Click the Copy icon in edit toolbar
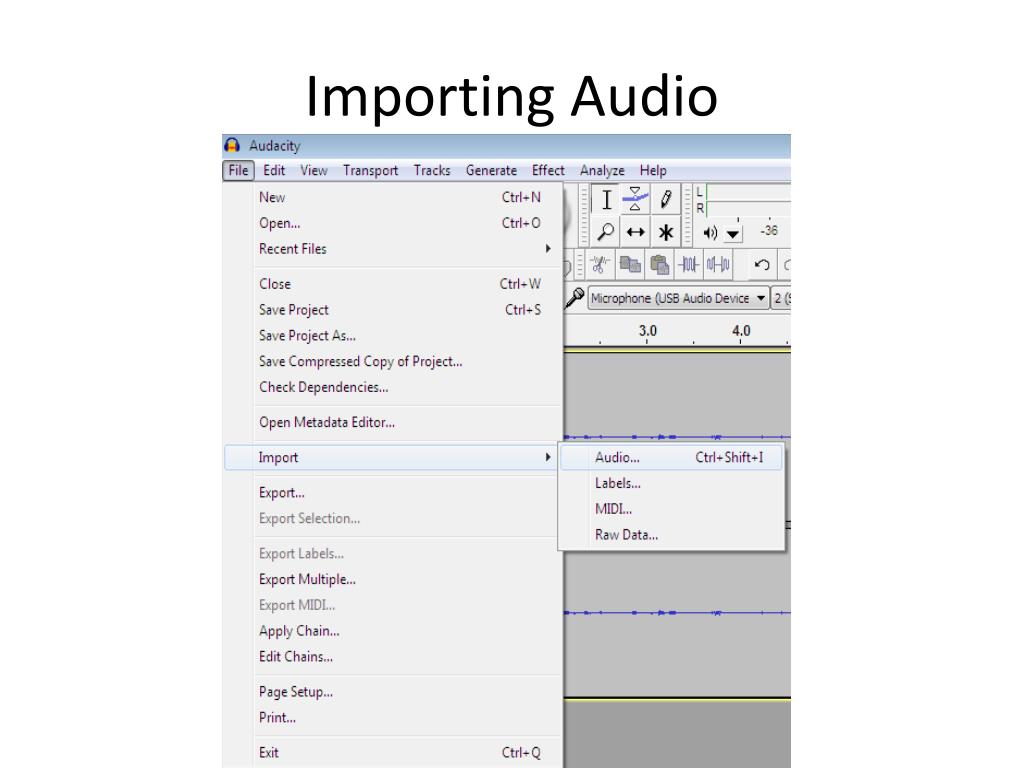Image resolution: width=1024 pixels, height=768 pixels. (x=630, y=264)
